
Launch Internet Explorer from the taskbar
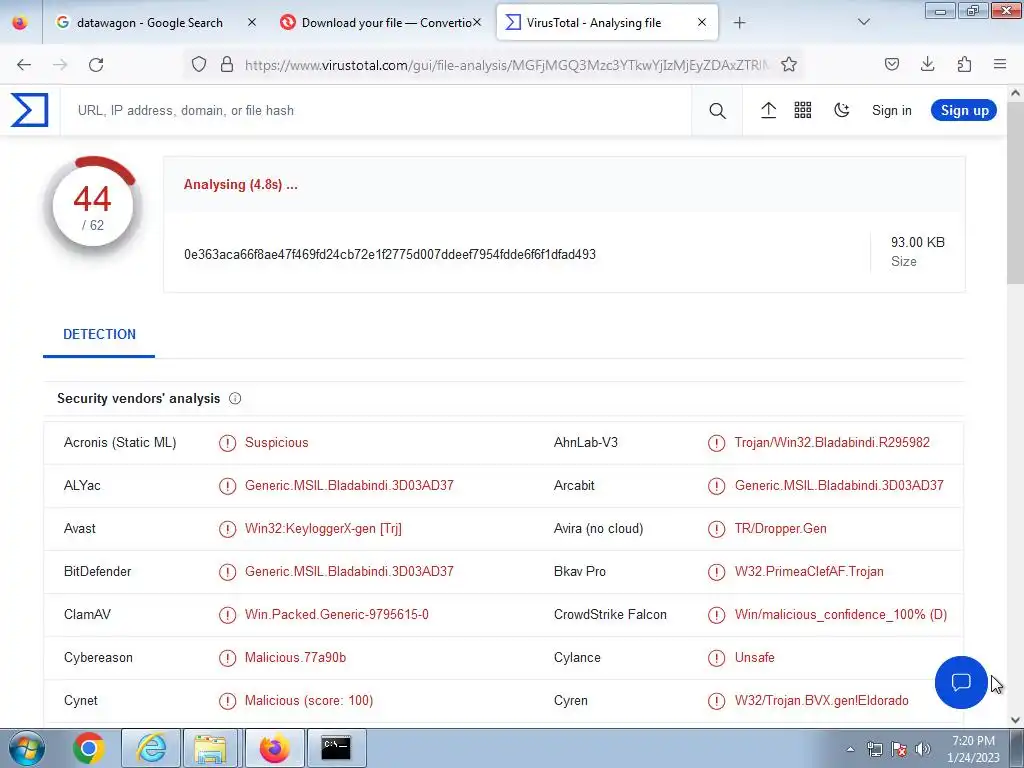[151, 748]
